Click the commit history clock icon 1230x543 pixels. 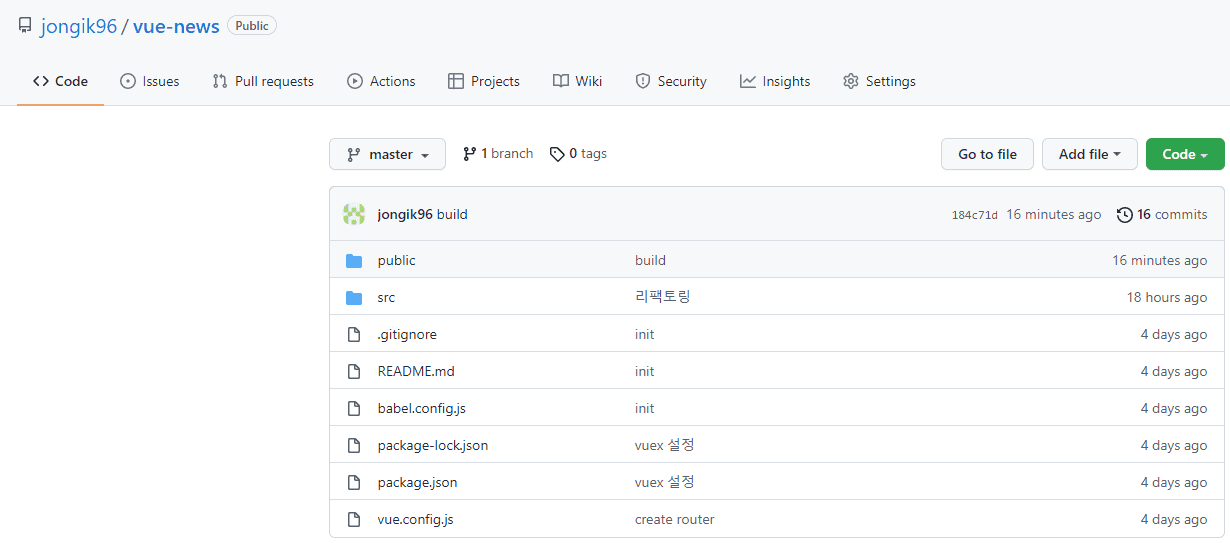click(1125, 214)
